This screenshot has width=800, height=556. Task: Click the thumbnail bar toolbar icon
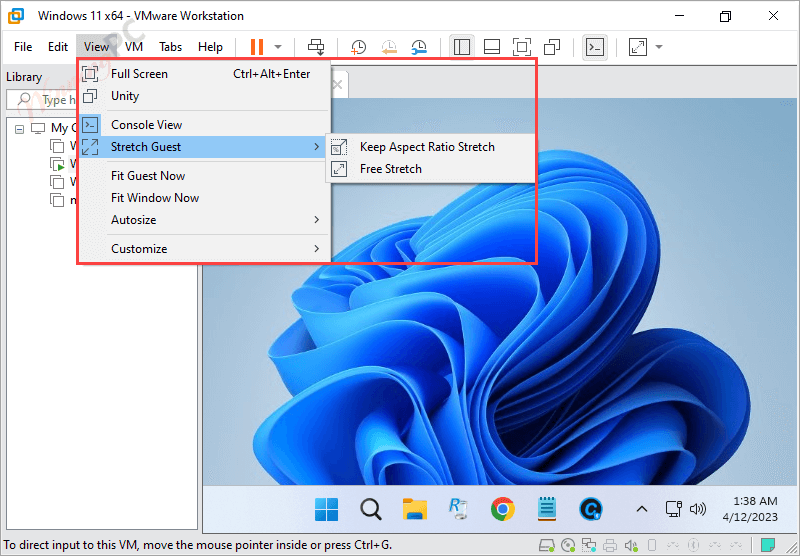[492, 47]
